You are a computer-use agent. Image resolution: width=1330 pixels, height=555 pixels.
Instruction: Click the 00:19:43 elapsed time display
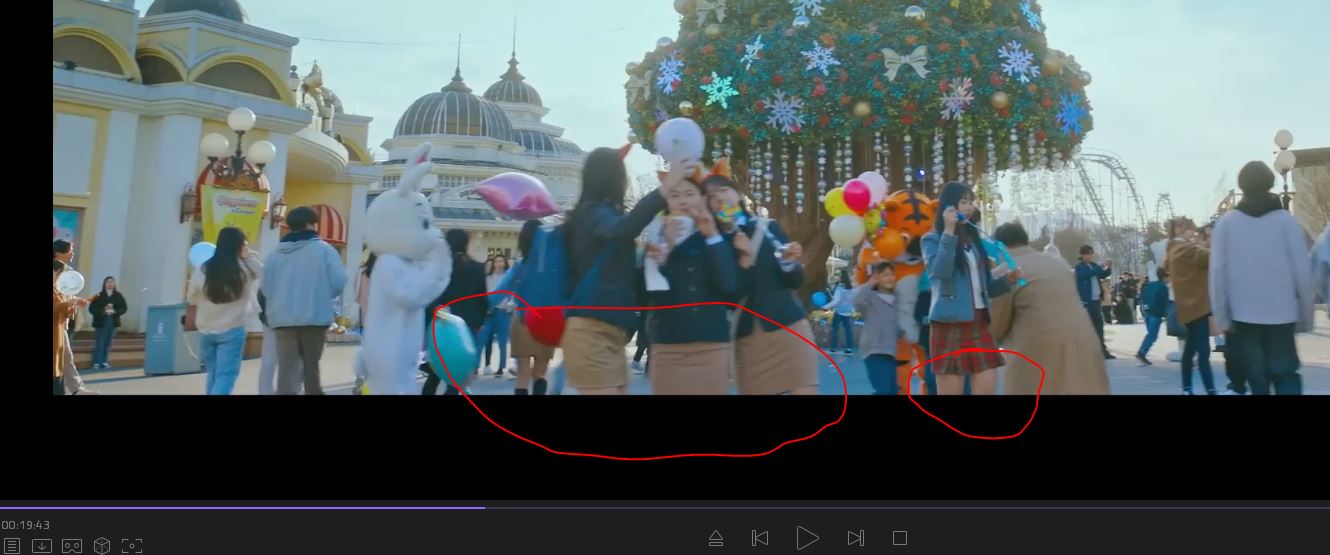(26, 525)
